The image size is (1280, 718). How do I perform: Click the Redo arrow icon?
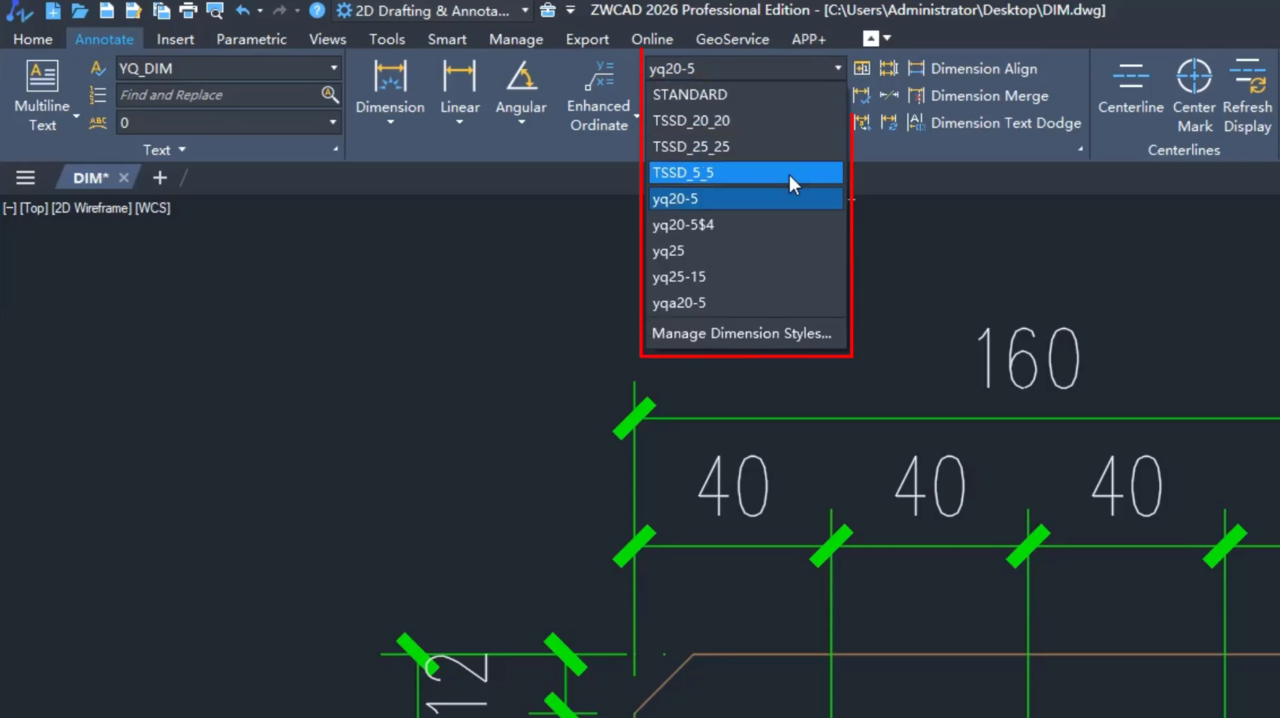click(x=280, y=11)
